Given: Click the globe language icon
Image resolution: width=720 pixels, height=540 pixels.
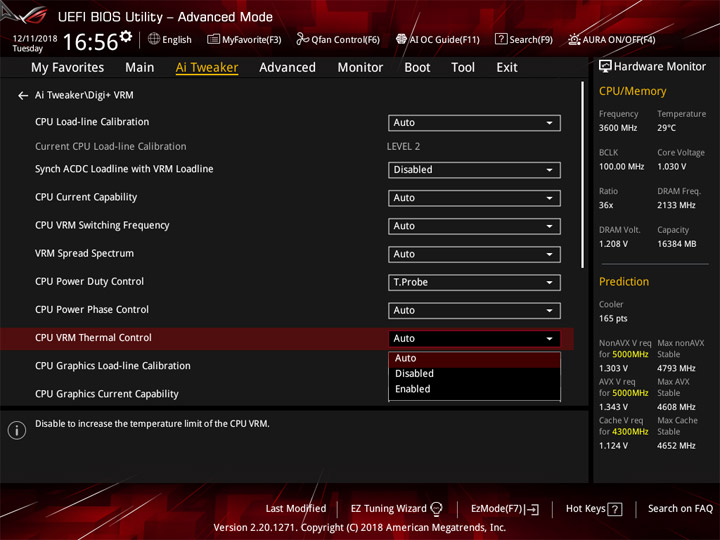Looking at the screenshot, I should coord(154,39).
